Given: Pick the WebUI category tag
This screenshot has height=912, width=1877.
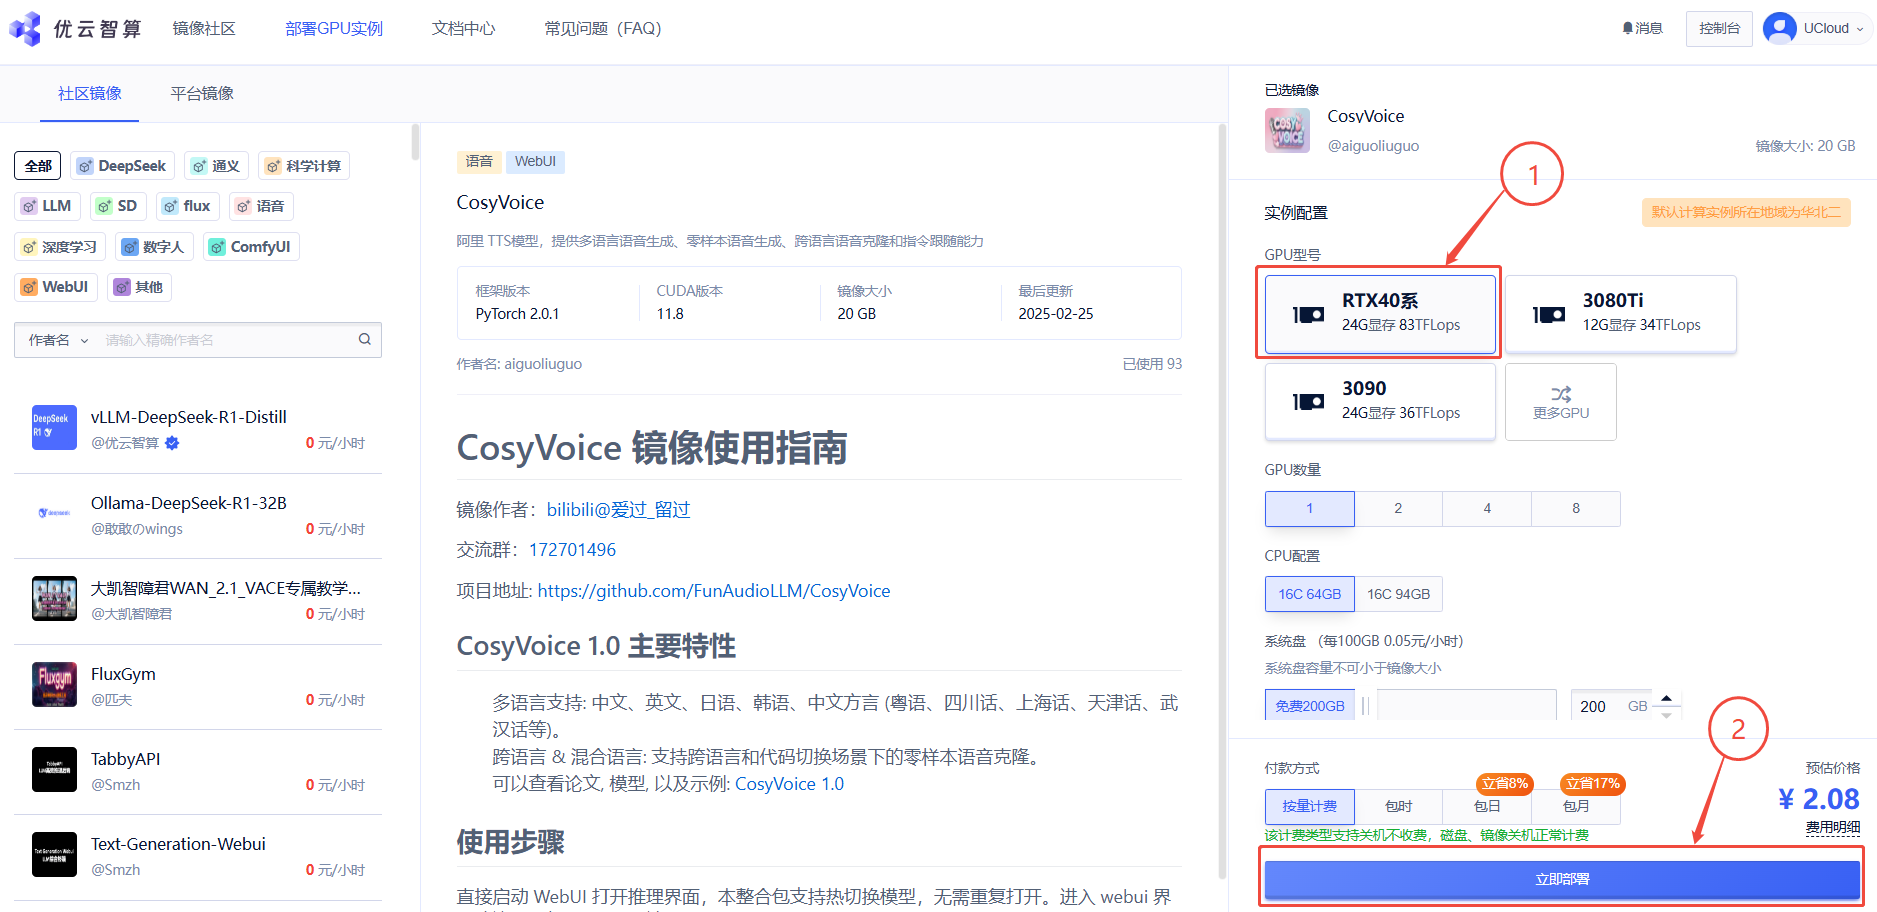Looking at the screenshot, I should 56,287.
